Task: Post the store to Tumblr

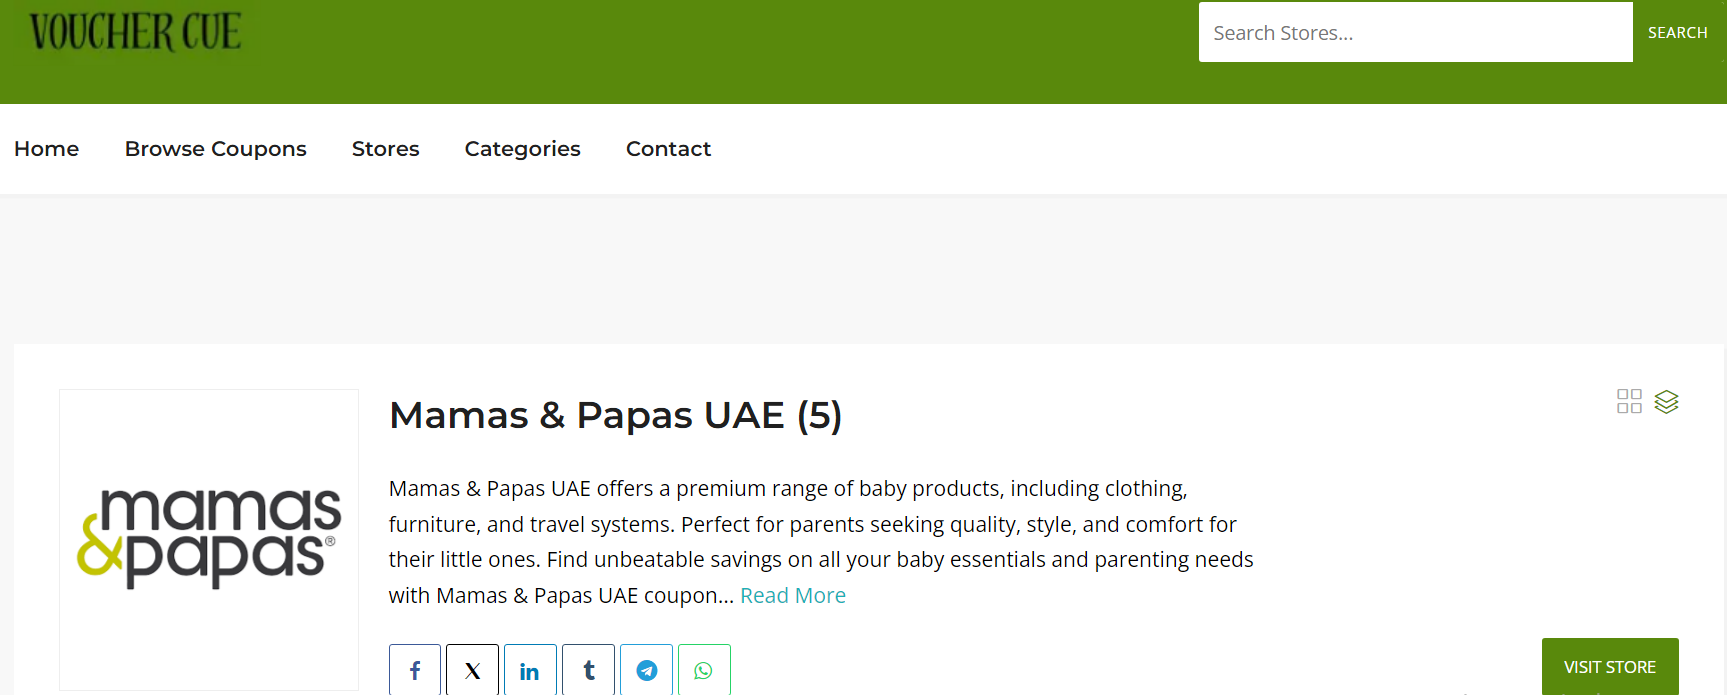Action: 588,670
